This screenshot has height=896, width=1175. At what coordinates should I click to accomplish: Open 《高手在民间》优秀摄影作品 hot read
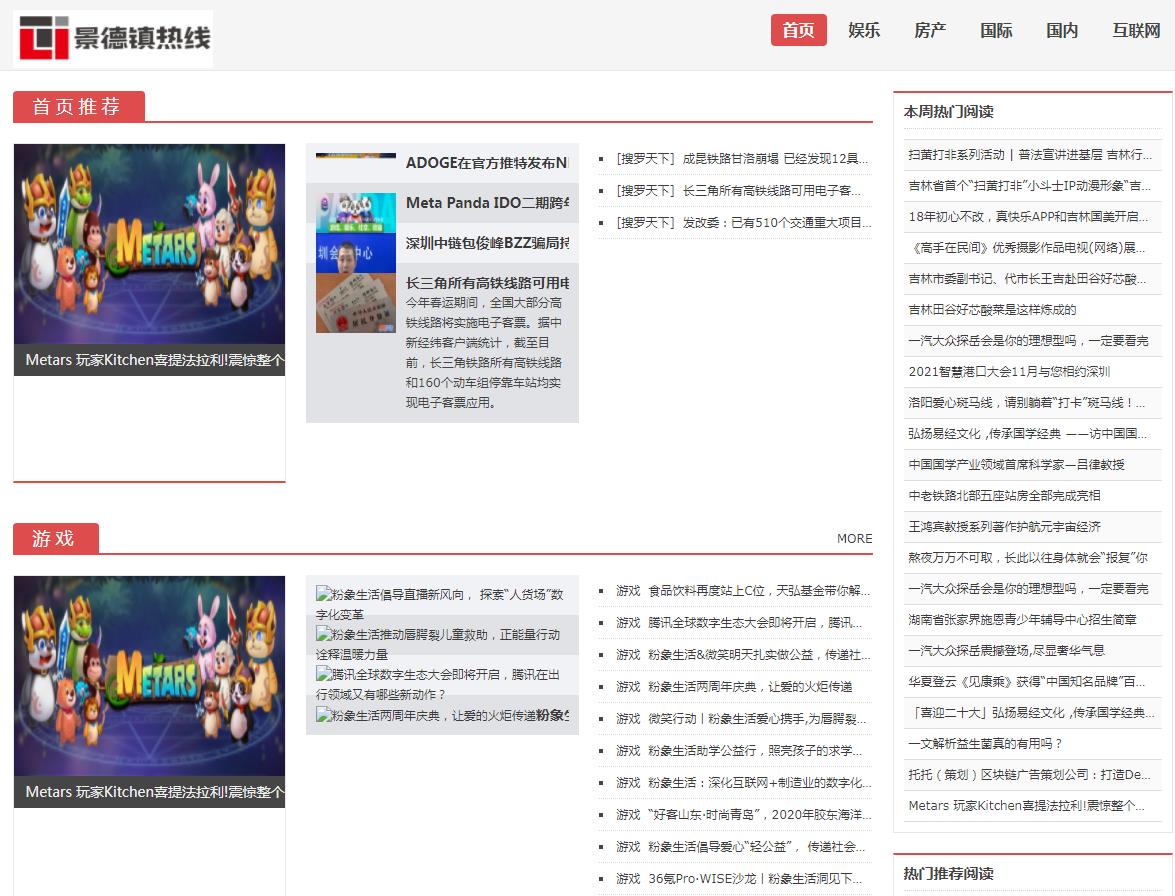coord(1027,248)
